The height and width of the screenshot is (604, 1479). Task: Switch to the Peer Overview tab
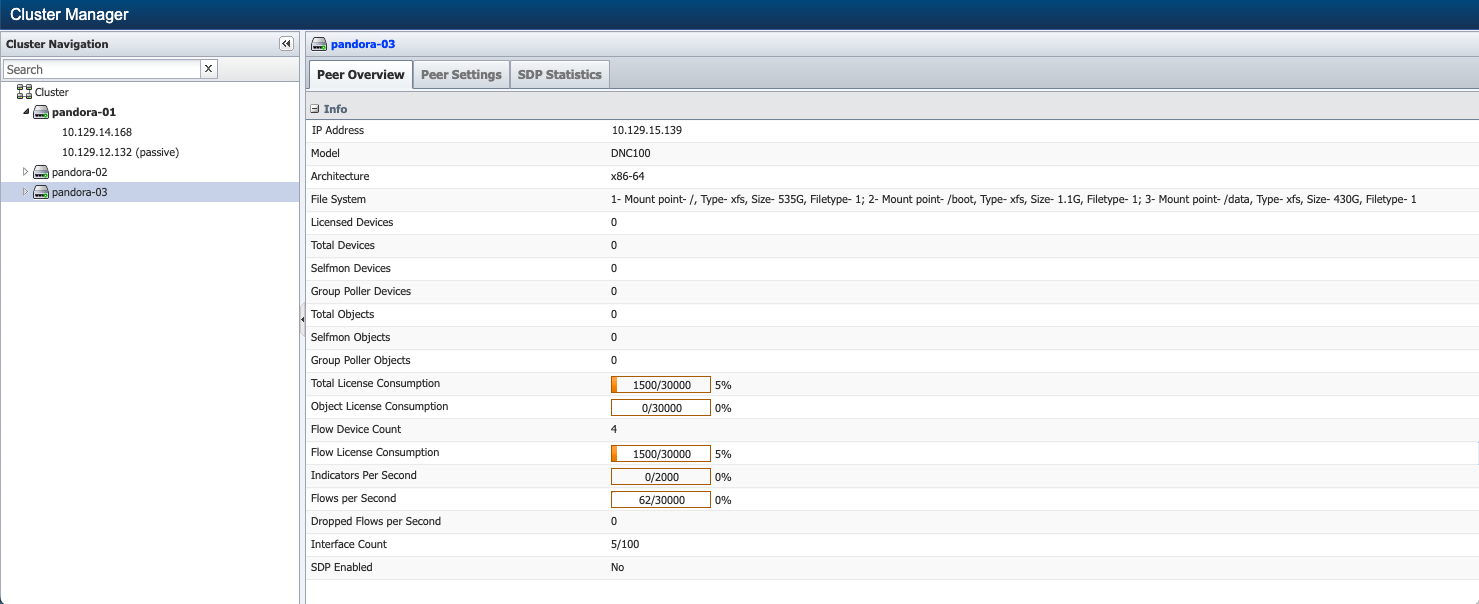pos(360,75)
